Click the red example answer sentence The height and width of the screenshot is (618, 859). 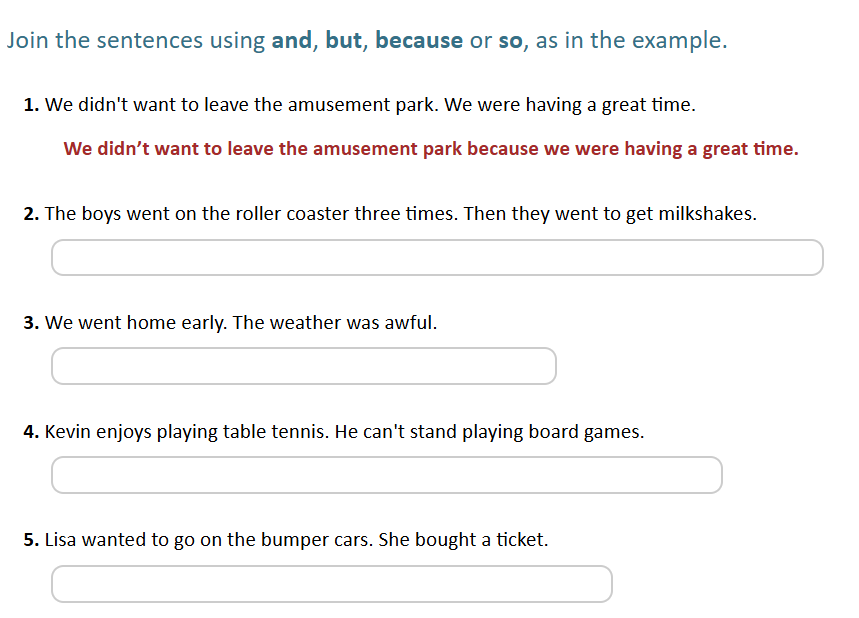431,148
